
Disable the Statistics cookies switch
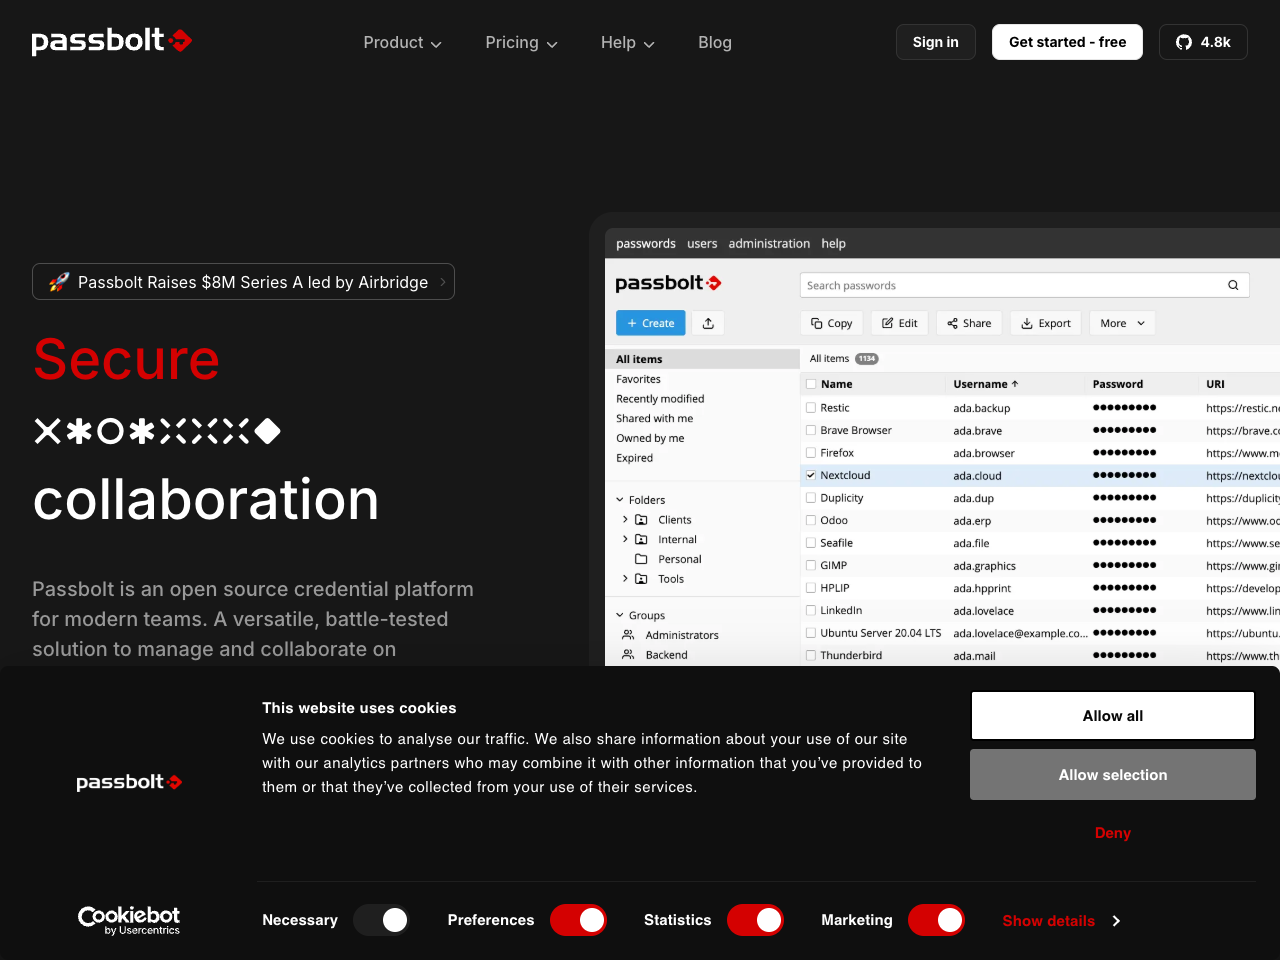755,920
